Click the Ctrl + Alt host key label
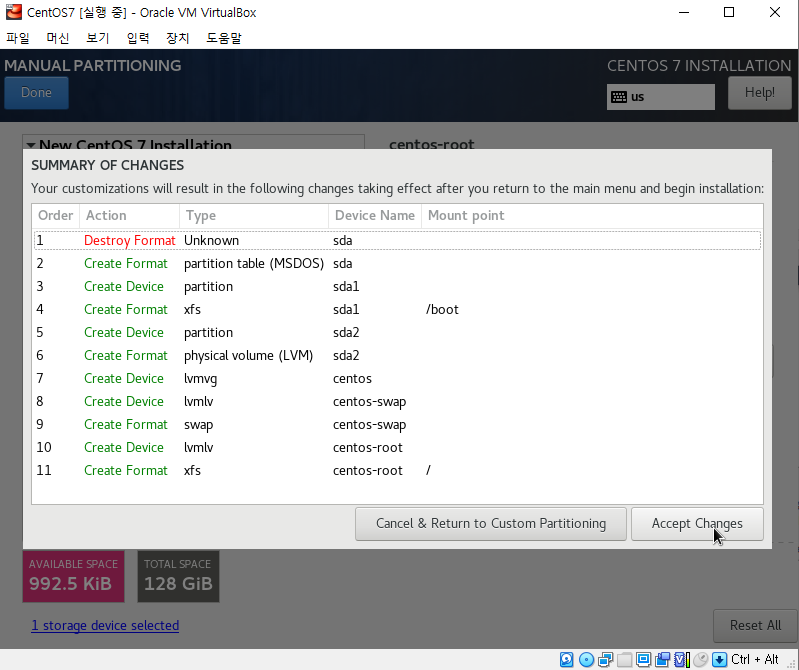 (755, 659)
